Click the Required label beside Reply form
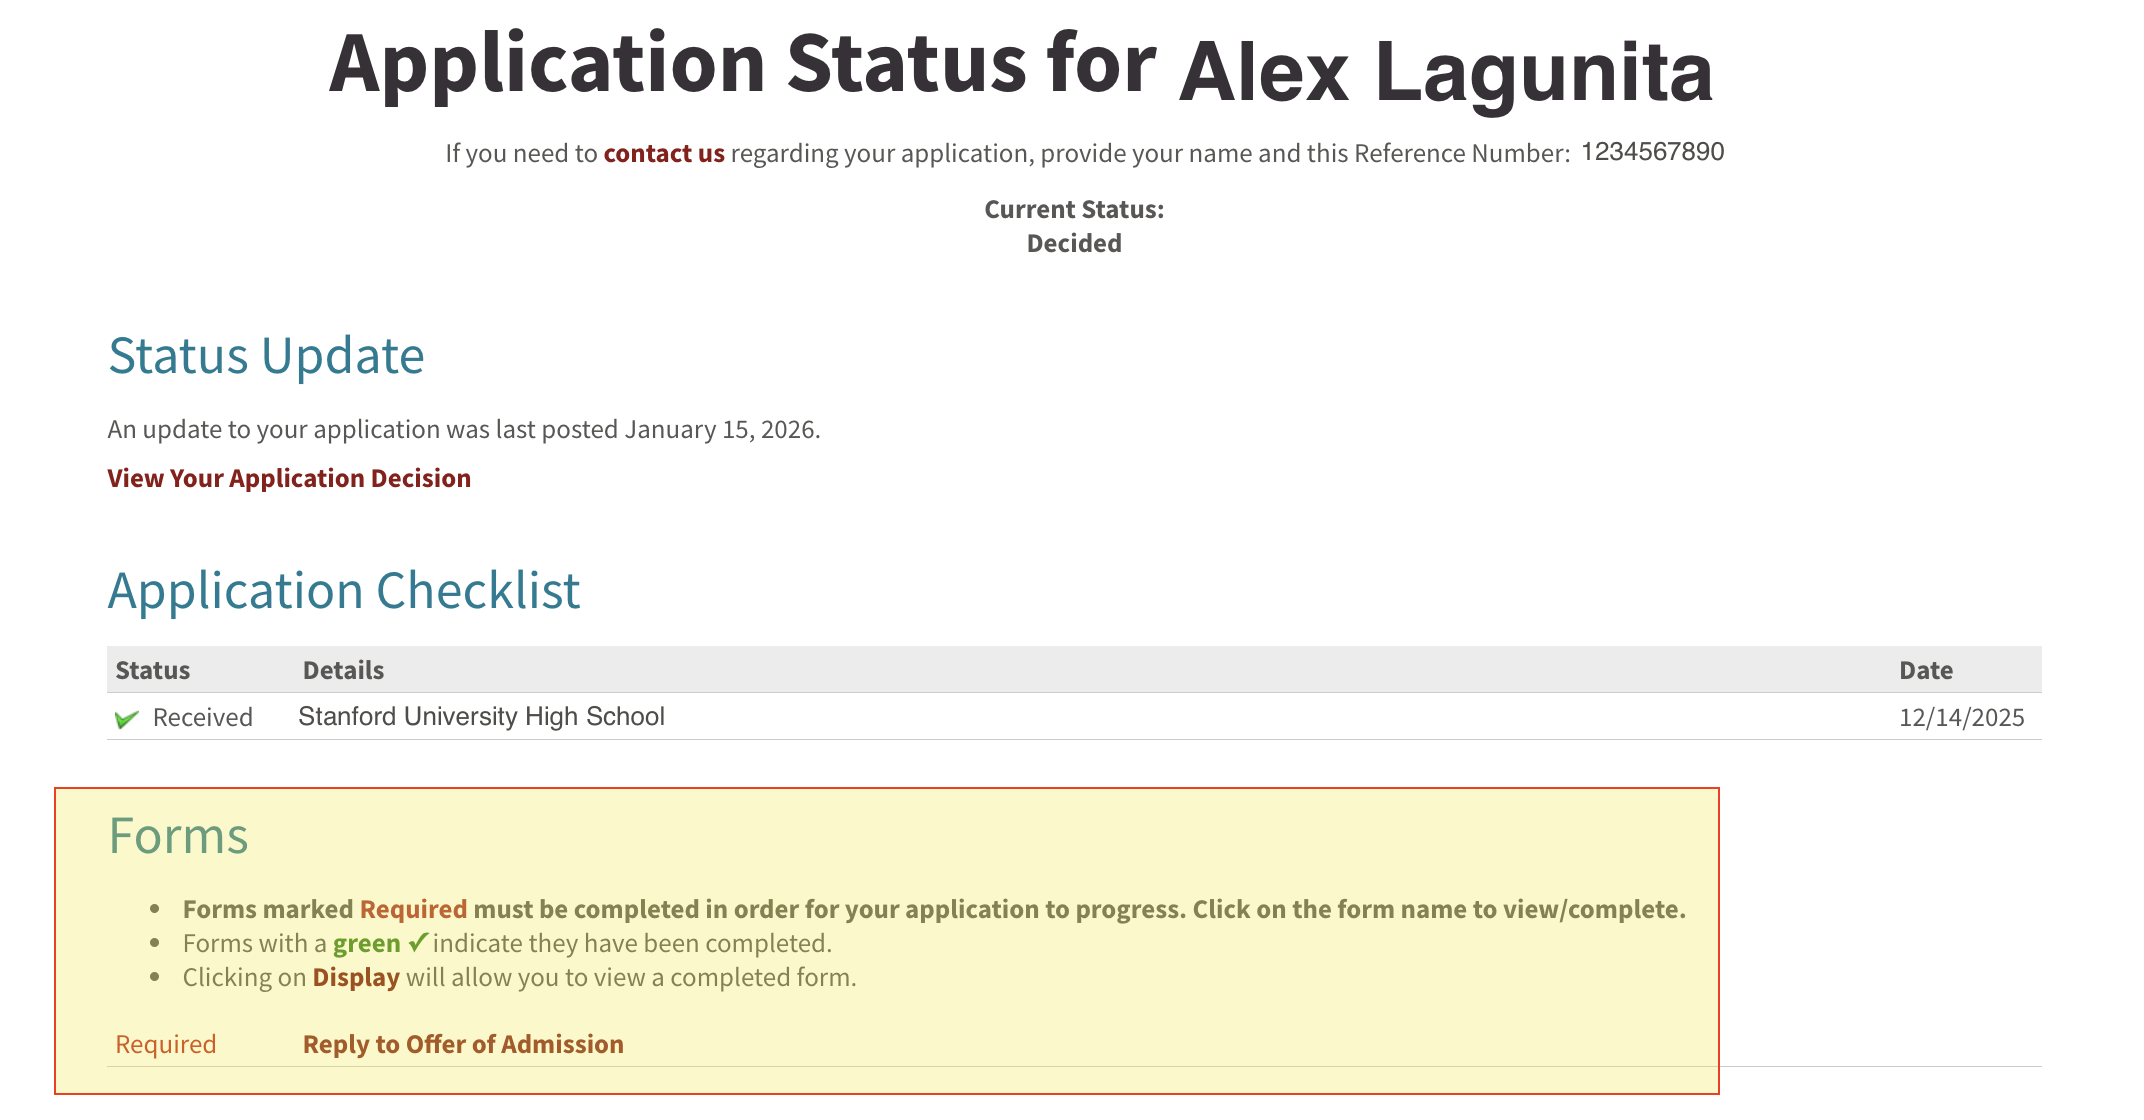2144x1120 pixels. pos(166,1044)
